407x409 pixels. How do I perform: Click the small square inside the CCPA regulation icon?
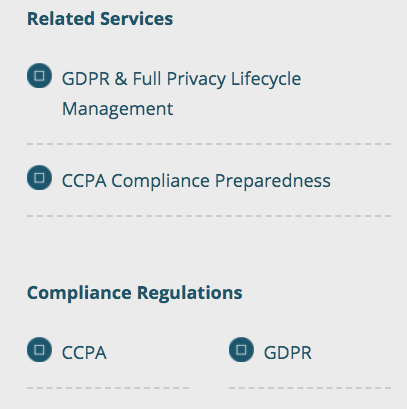(x=39, y=350)
